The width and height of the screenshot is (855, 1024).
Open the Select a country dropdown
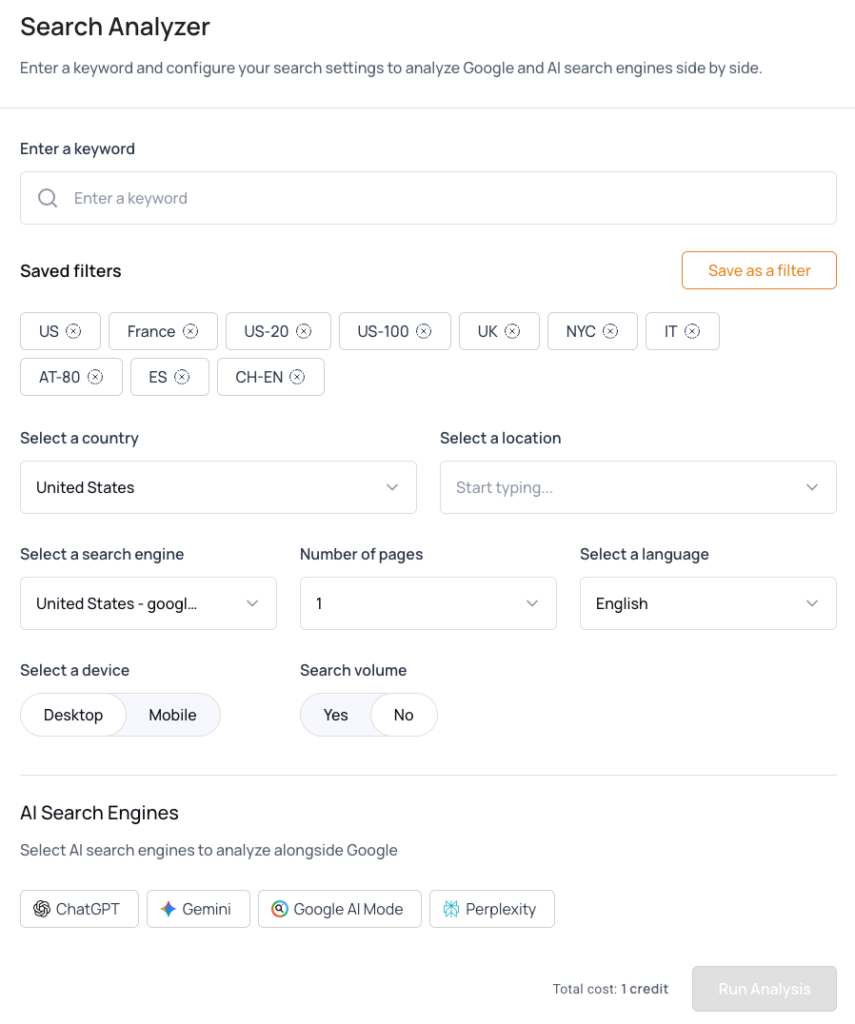(218, 487)
